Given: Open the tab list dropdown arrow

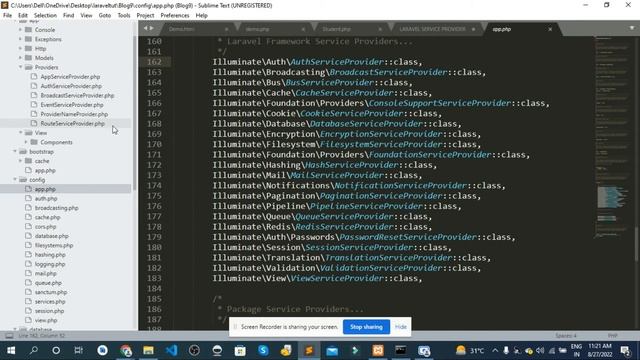Looking at the screenshot, I should pyautogui.click(x=631, y=28).
